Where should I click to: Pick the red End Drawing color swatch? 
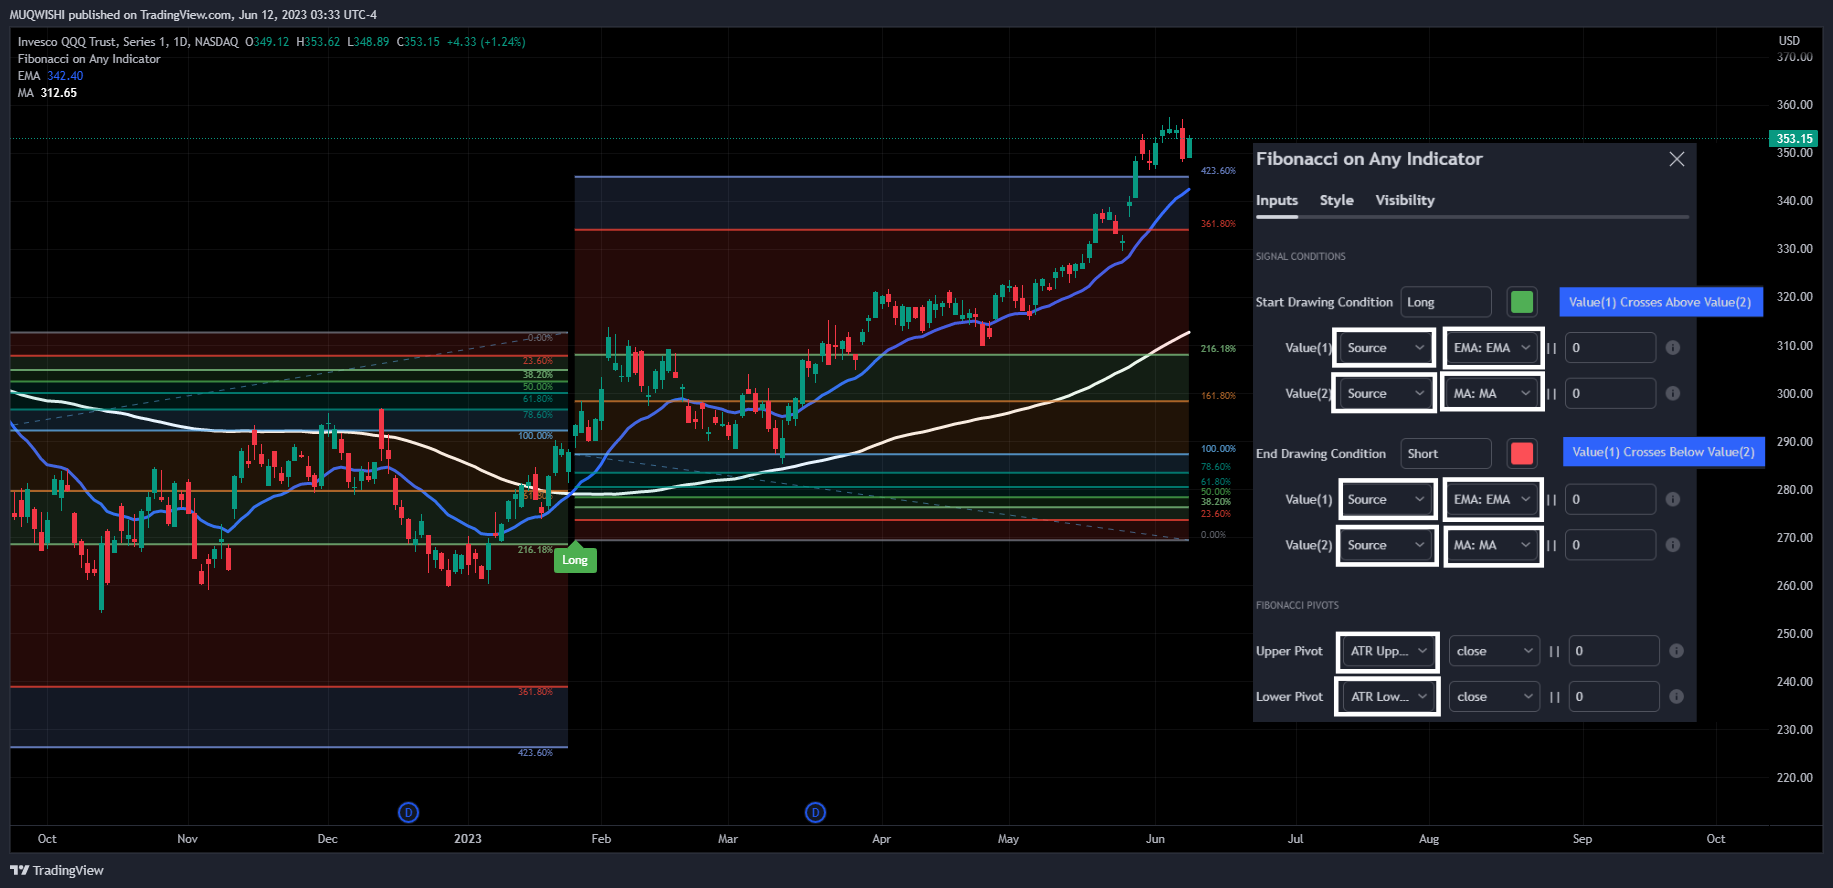click(1522, 454)
